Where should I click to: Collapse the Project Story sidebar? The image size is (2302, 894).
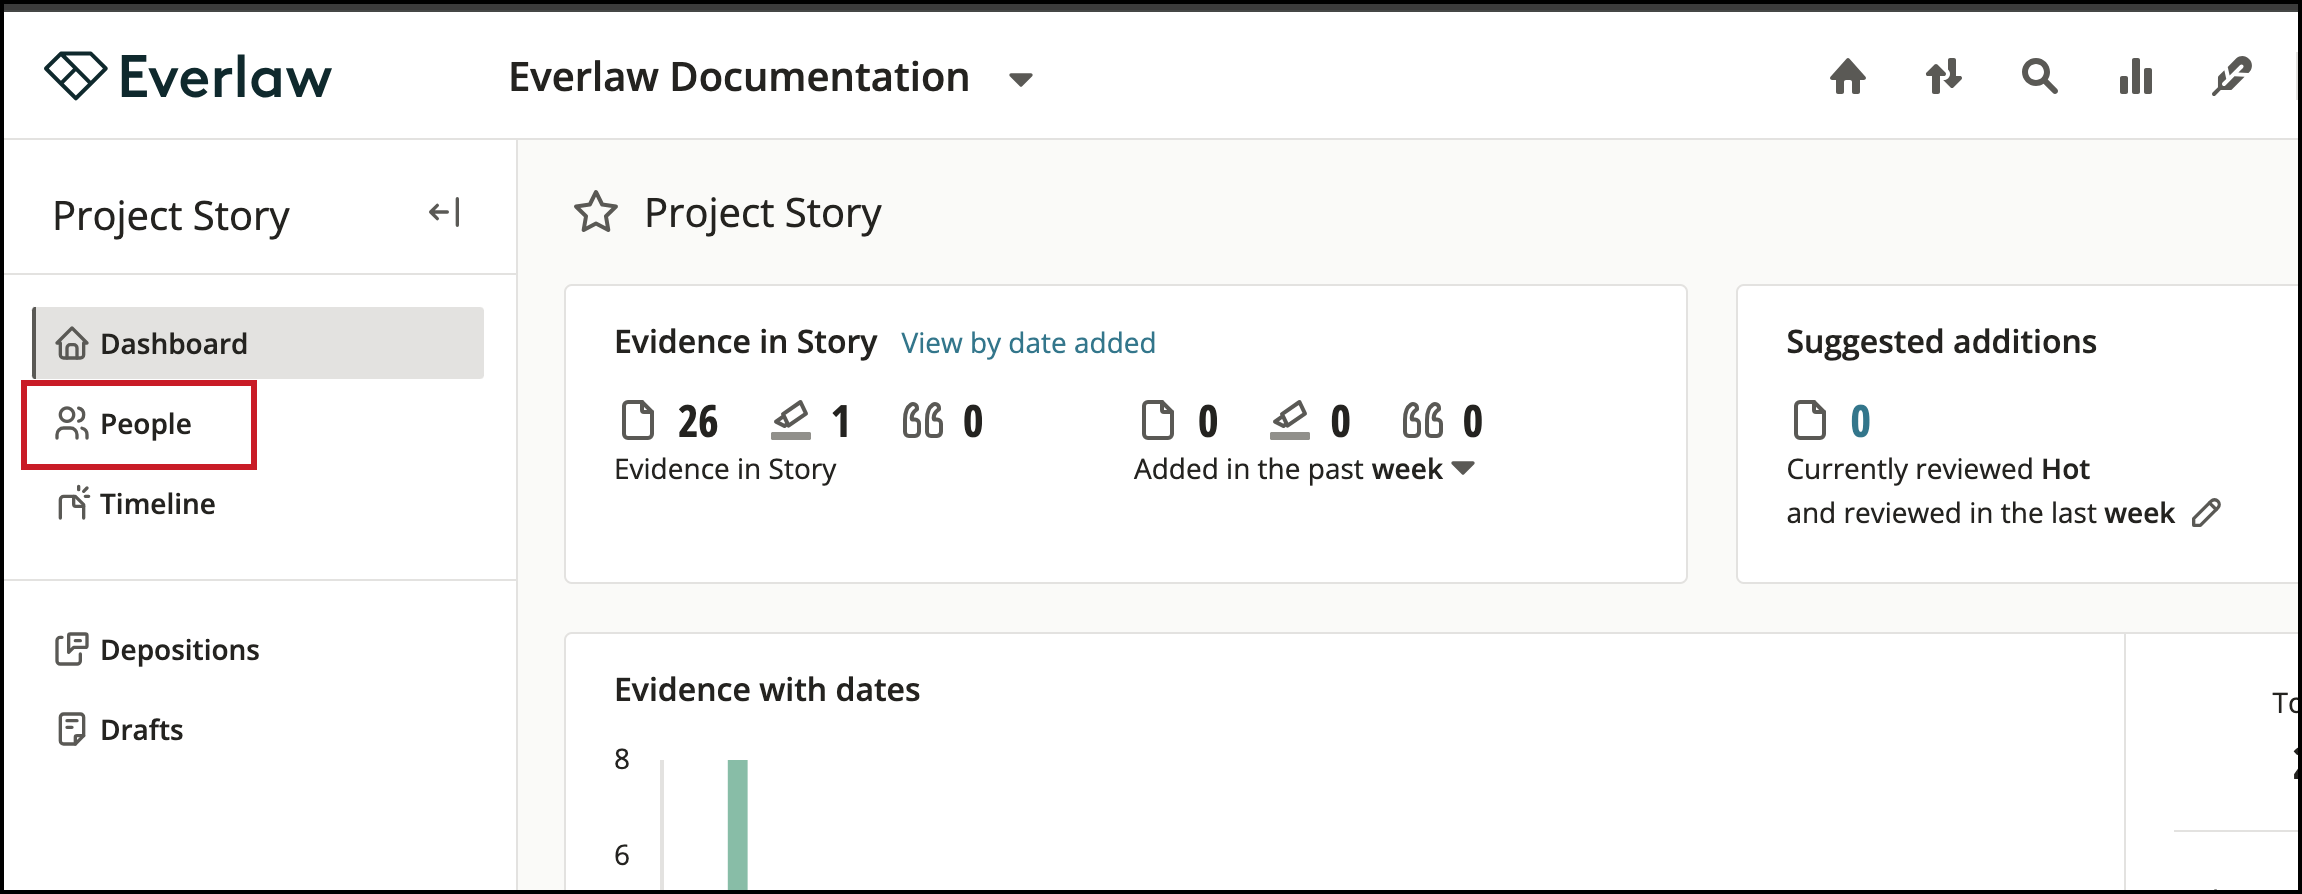[x=445, y=212]
